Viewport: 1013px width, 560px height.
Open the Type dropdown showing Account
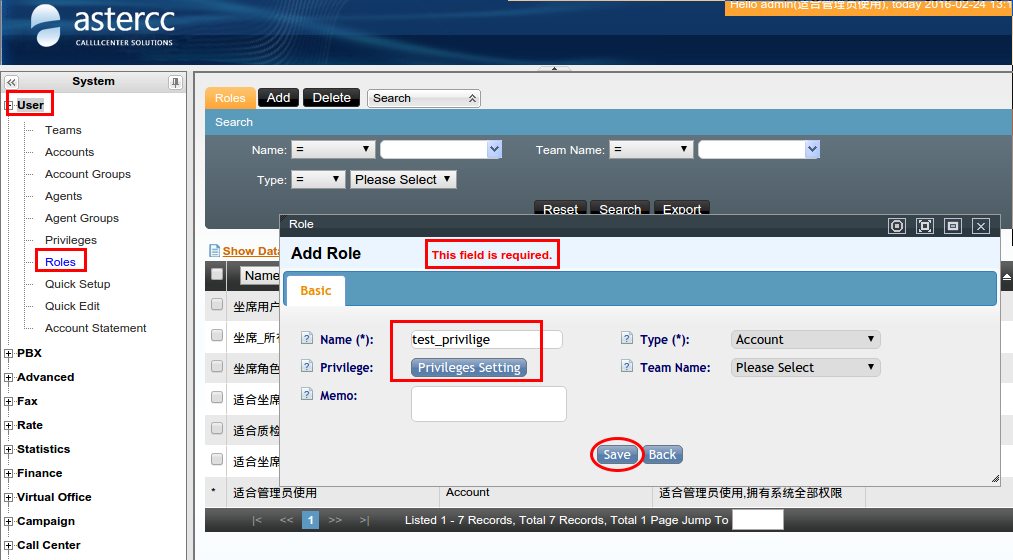click(805, 339)
